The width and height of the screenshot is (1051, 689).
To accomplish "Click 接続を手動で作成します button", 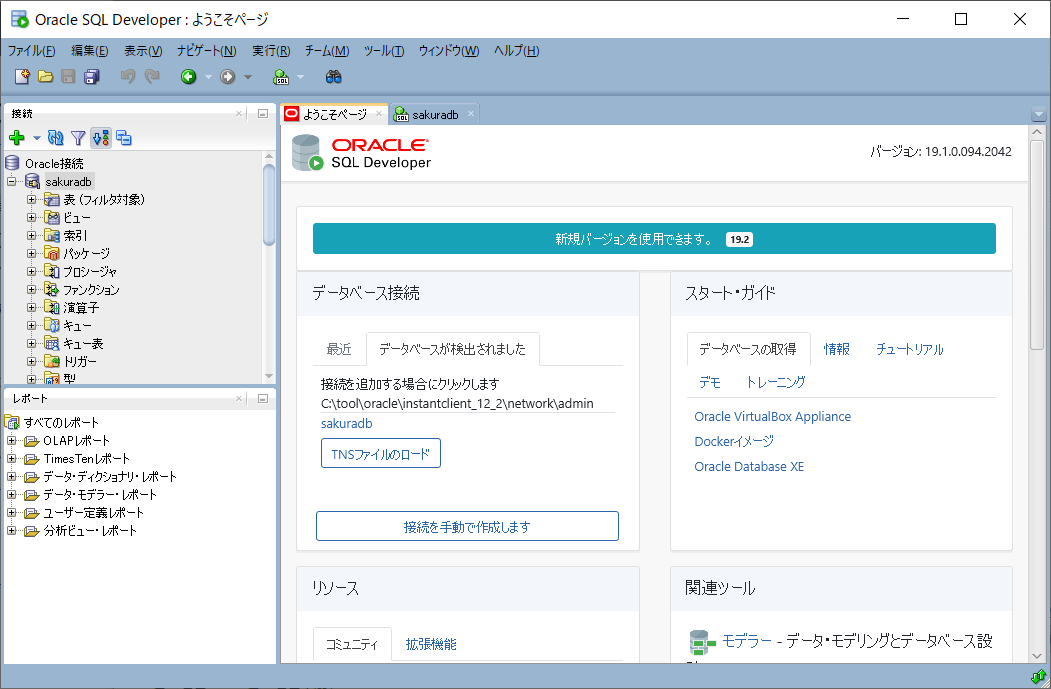I will click(x=467, y=527).
